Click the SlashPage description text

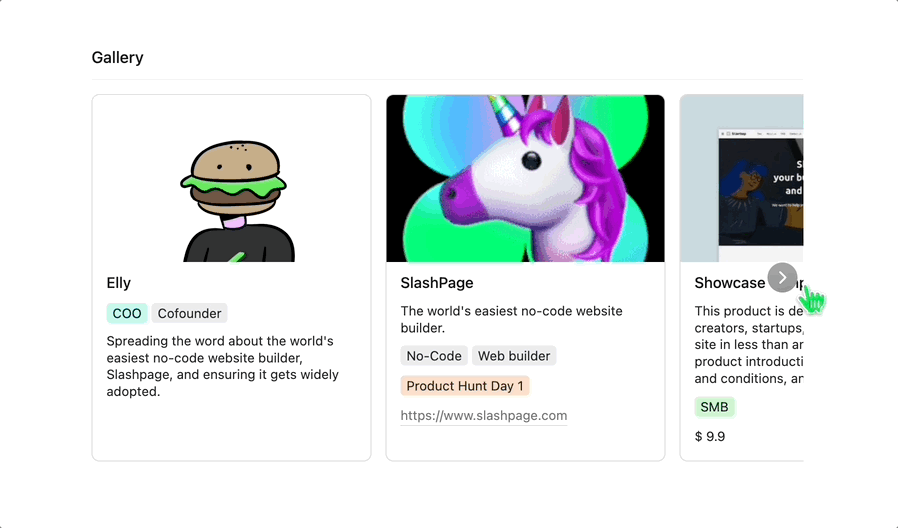tap(511, 320)
